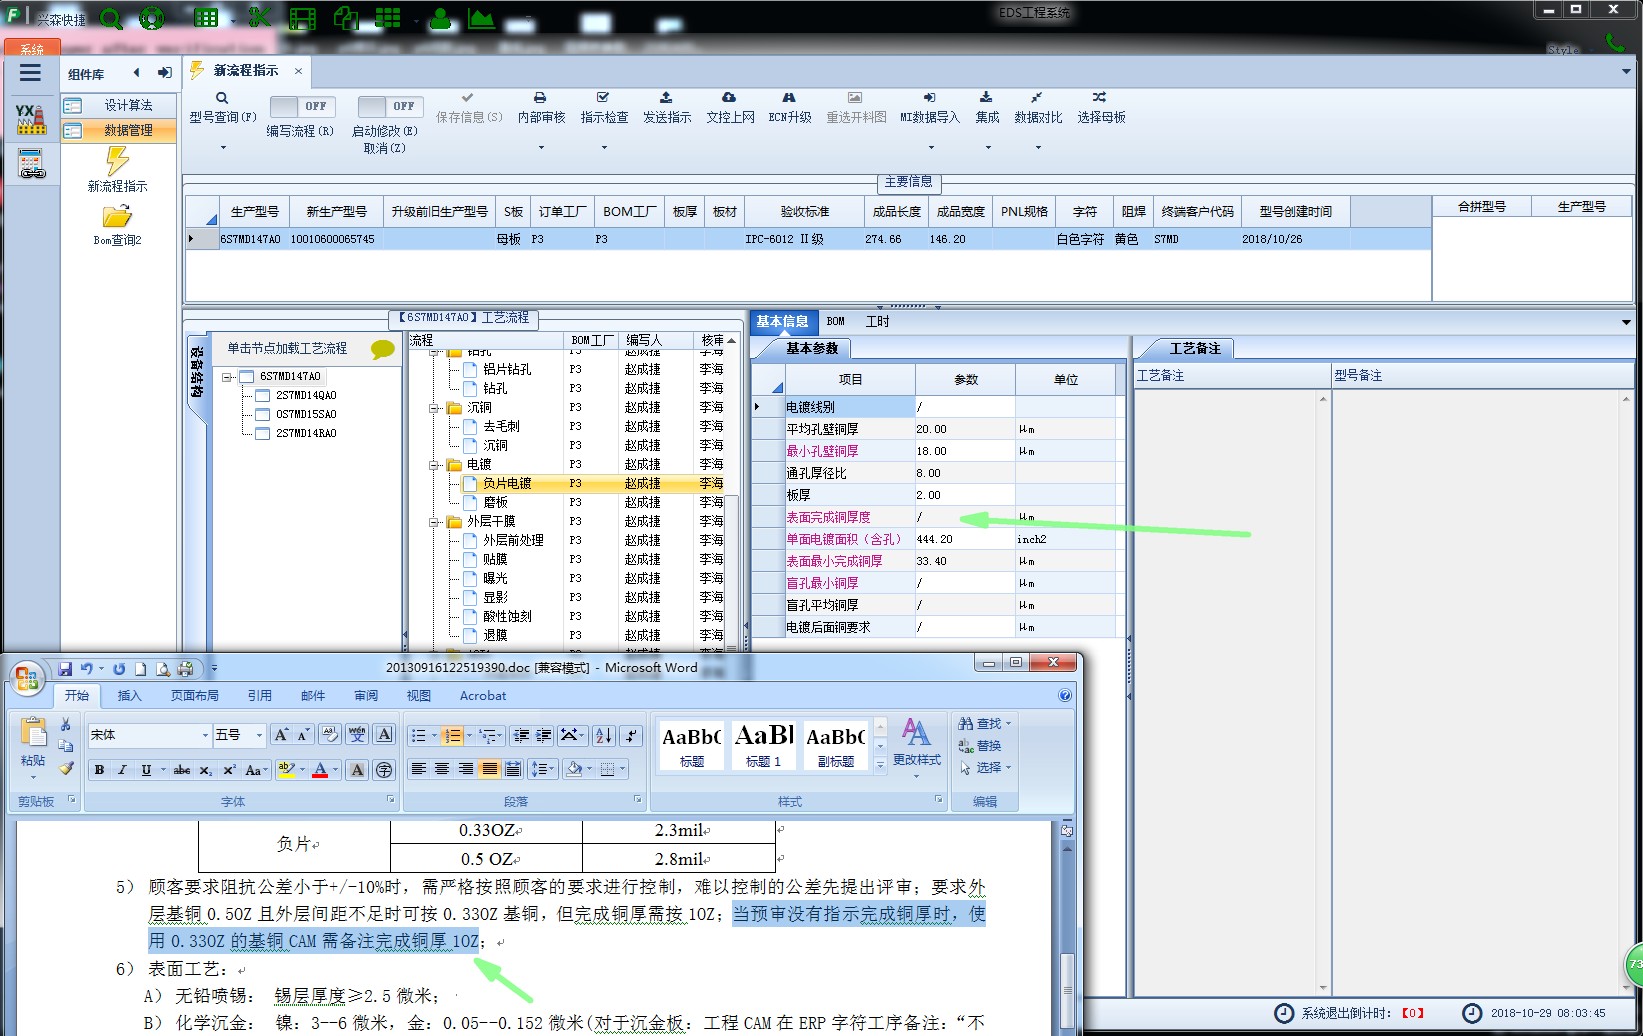Collapse the 沉铜 folder in process tree
The height and width of the screenshot is (1036, 1643).
pyautogui.click(x=434, y=408)
